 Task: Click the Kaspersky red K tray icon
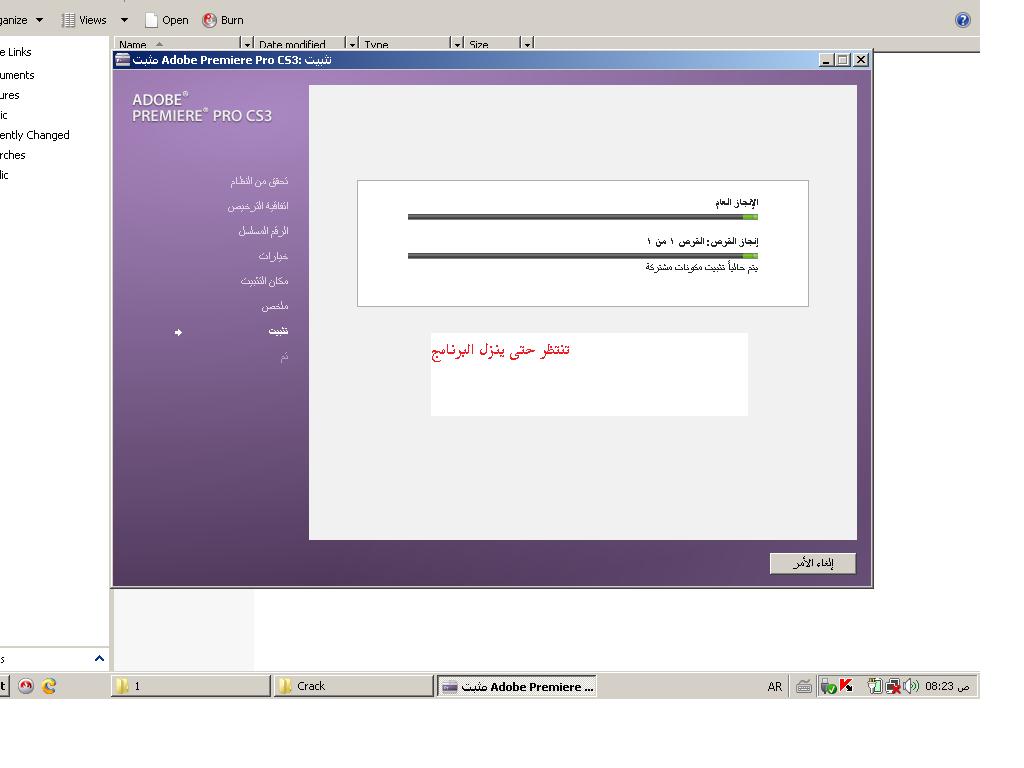click(x=846, y=686)
